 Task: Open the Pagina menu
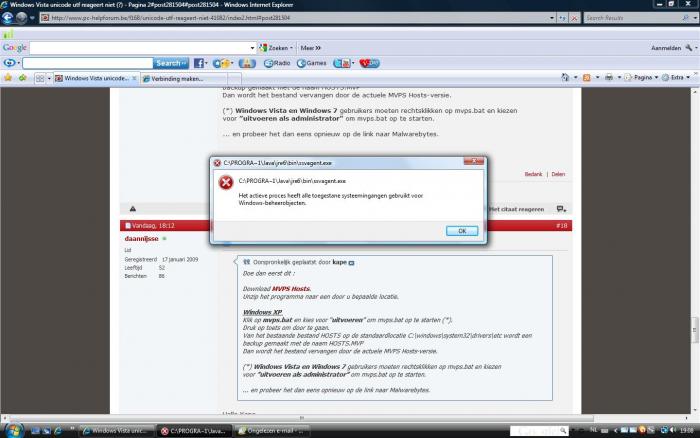coord(641,77)
